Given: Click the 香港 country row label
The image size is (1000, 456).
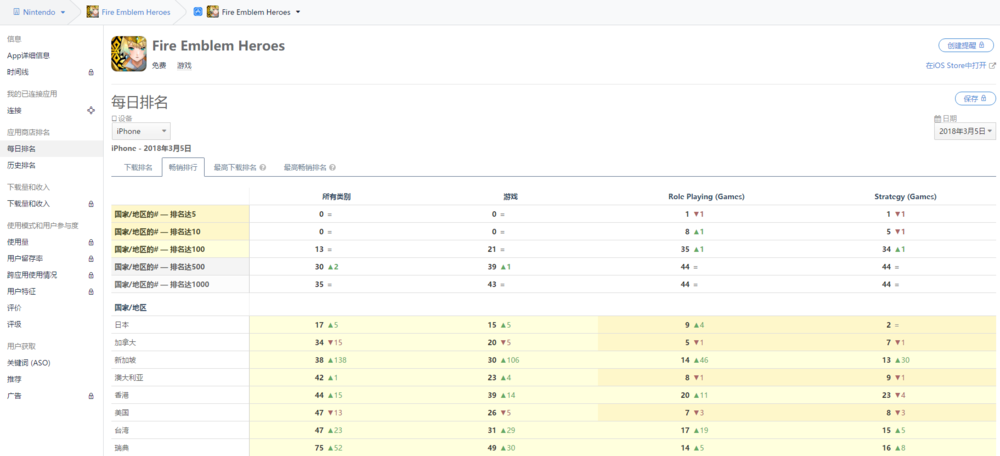Looking at the screenshot, I should 121,395.
